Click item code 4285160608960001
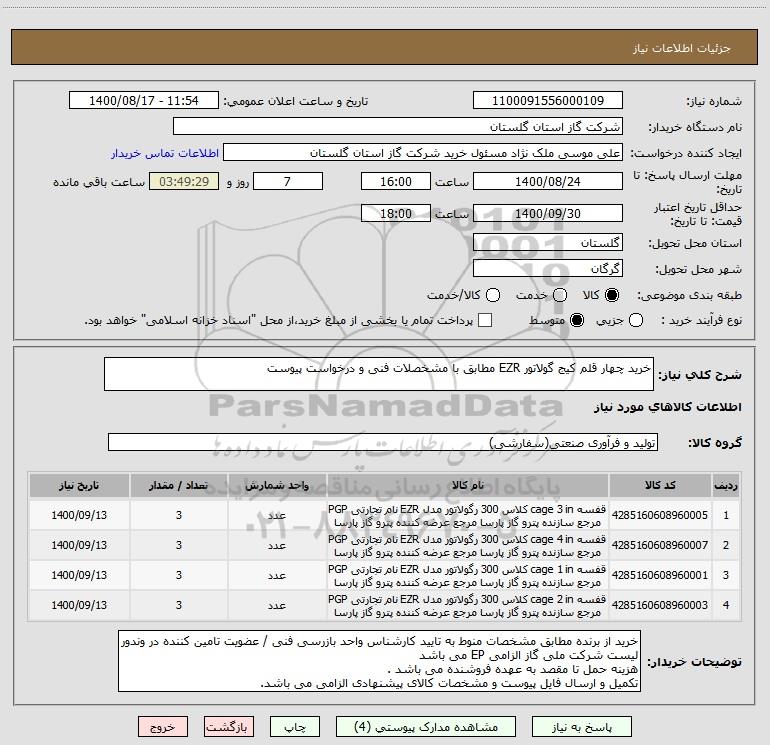The image size is (770, 745). pos(660,575)
